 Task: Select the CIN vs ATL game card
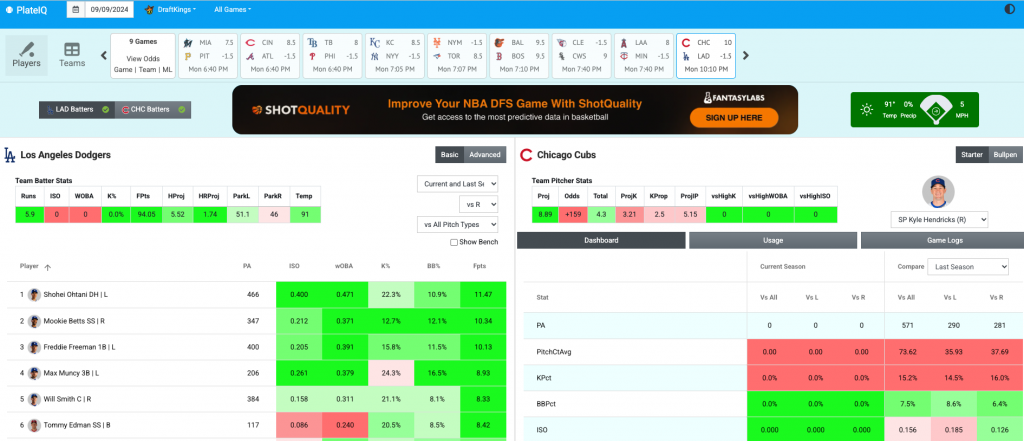[x=270, y=56]
